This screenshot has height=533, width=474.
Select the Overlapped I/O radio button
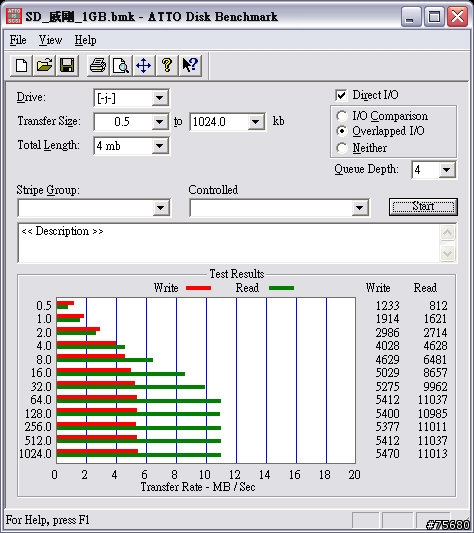coord(341,131)
